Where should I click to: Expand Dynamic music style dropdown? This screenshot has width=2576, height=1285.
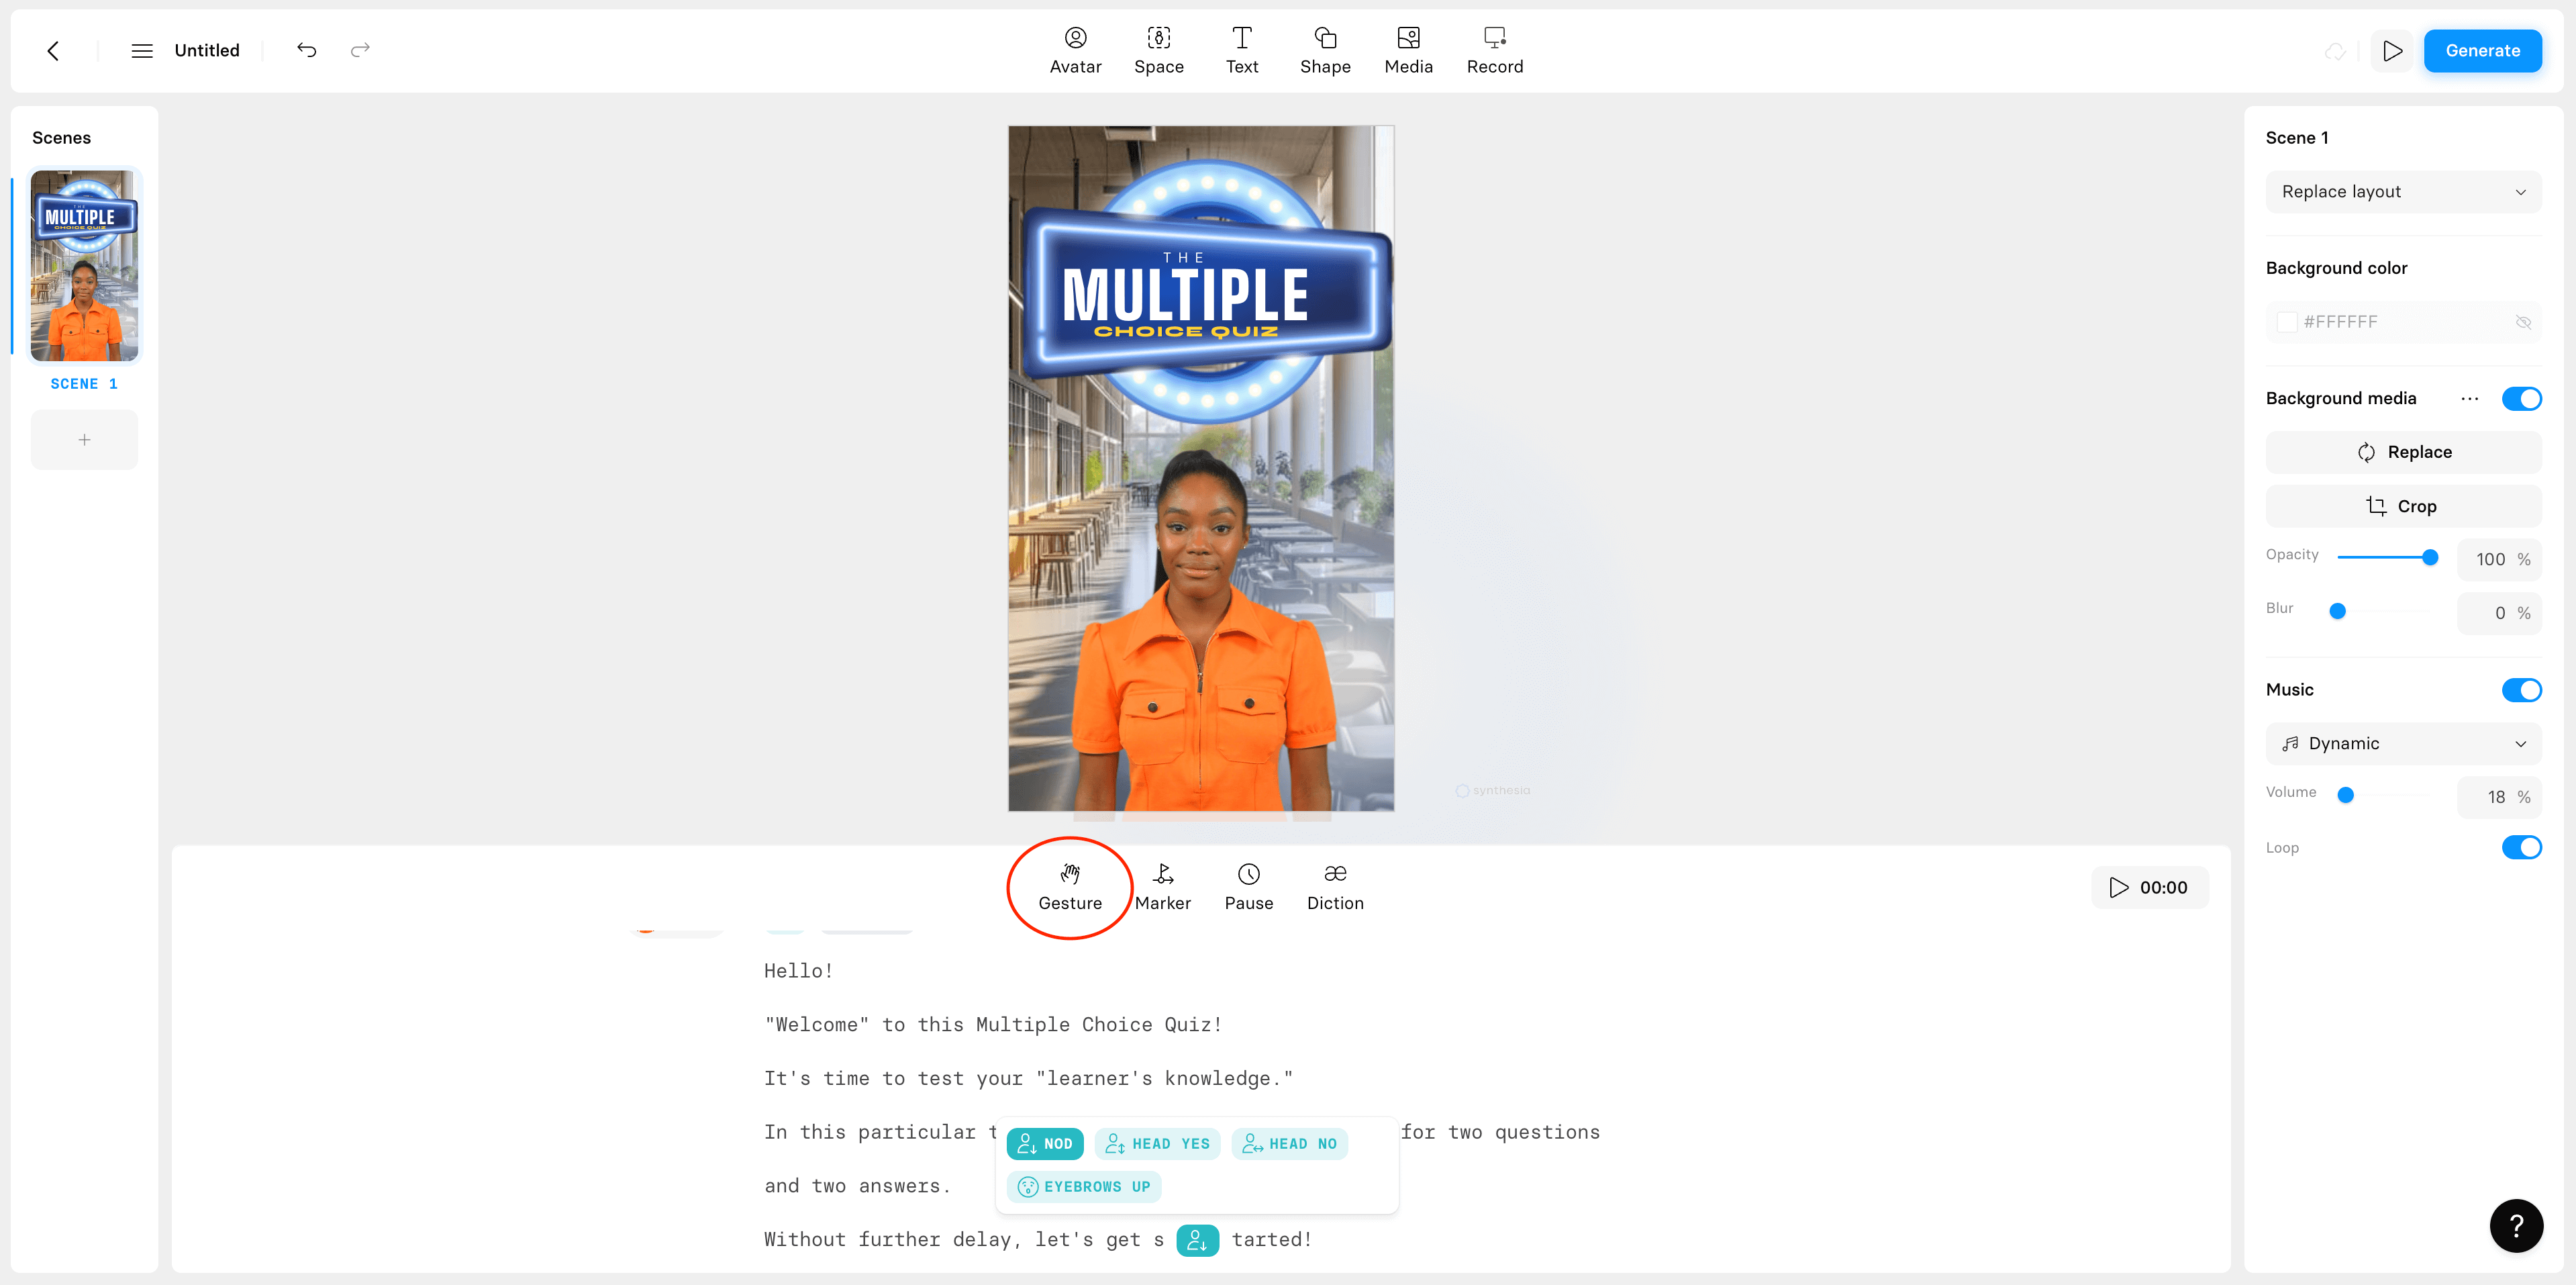2524,743
